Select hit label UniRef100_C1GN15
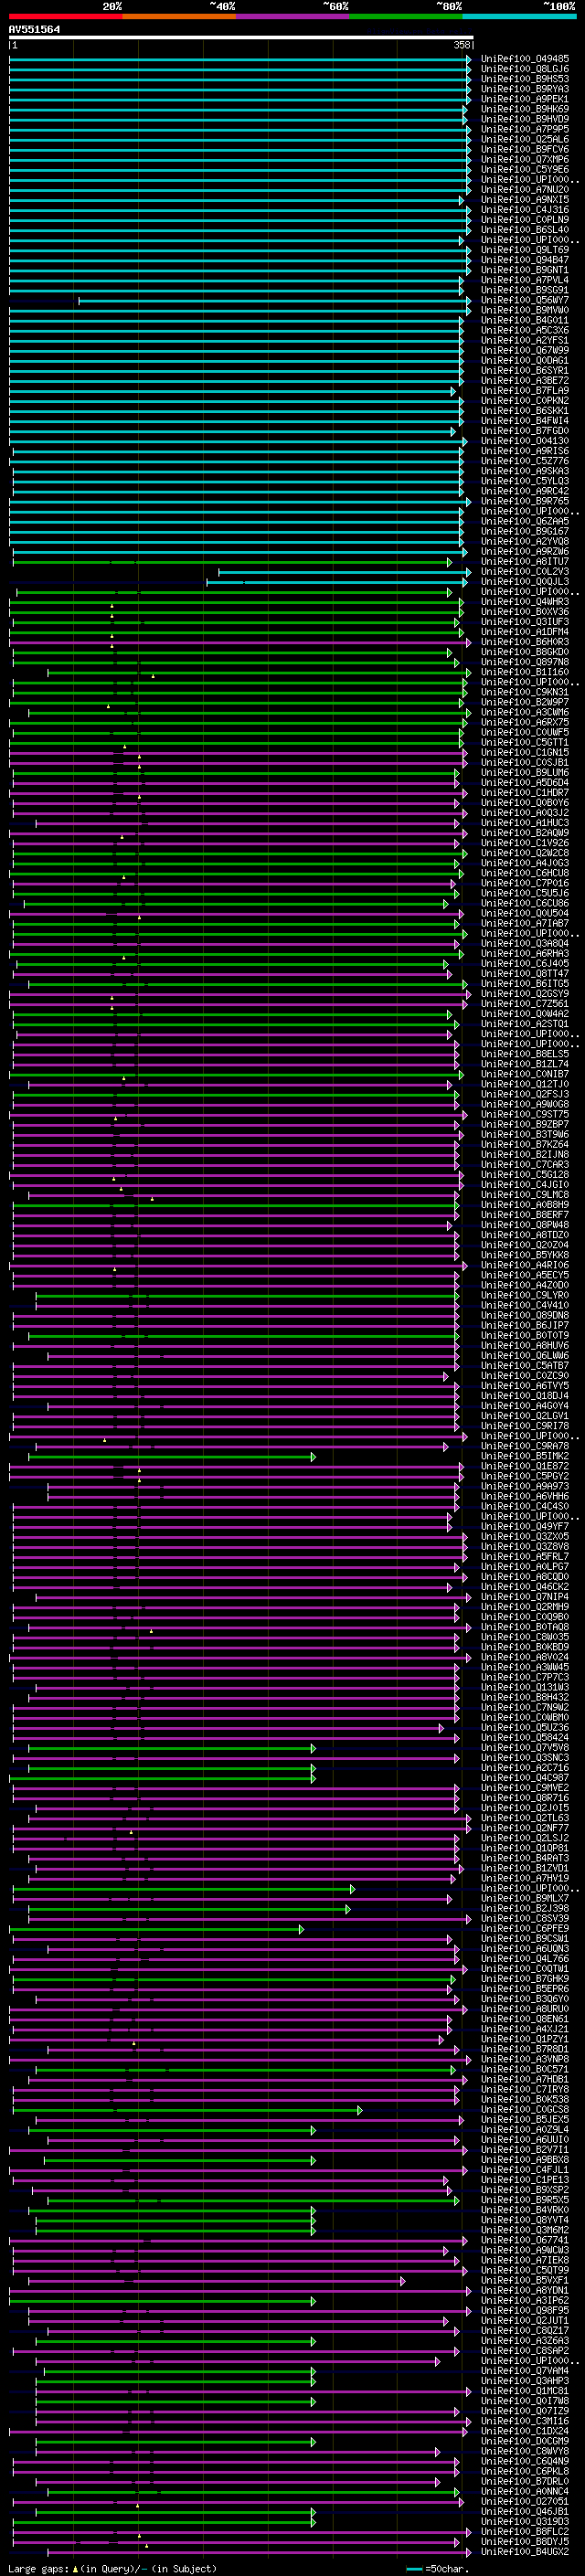The image size is (585, 2576). pyautogui.click(x=525, y=752)
